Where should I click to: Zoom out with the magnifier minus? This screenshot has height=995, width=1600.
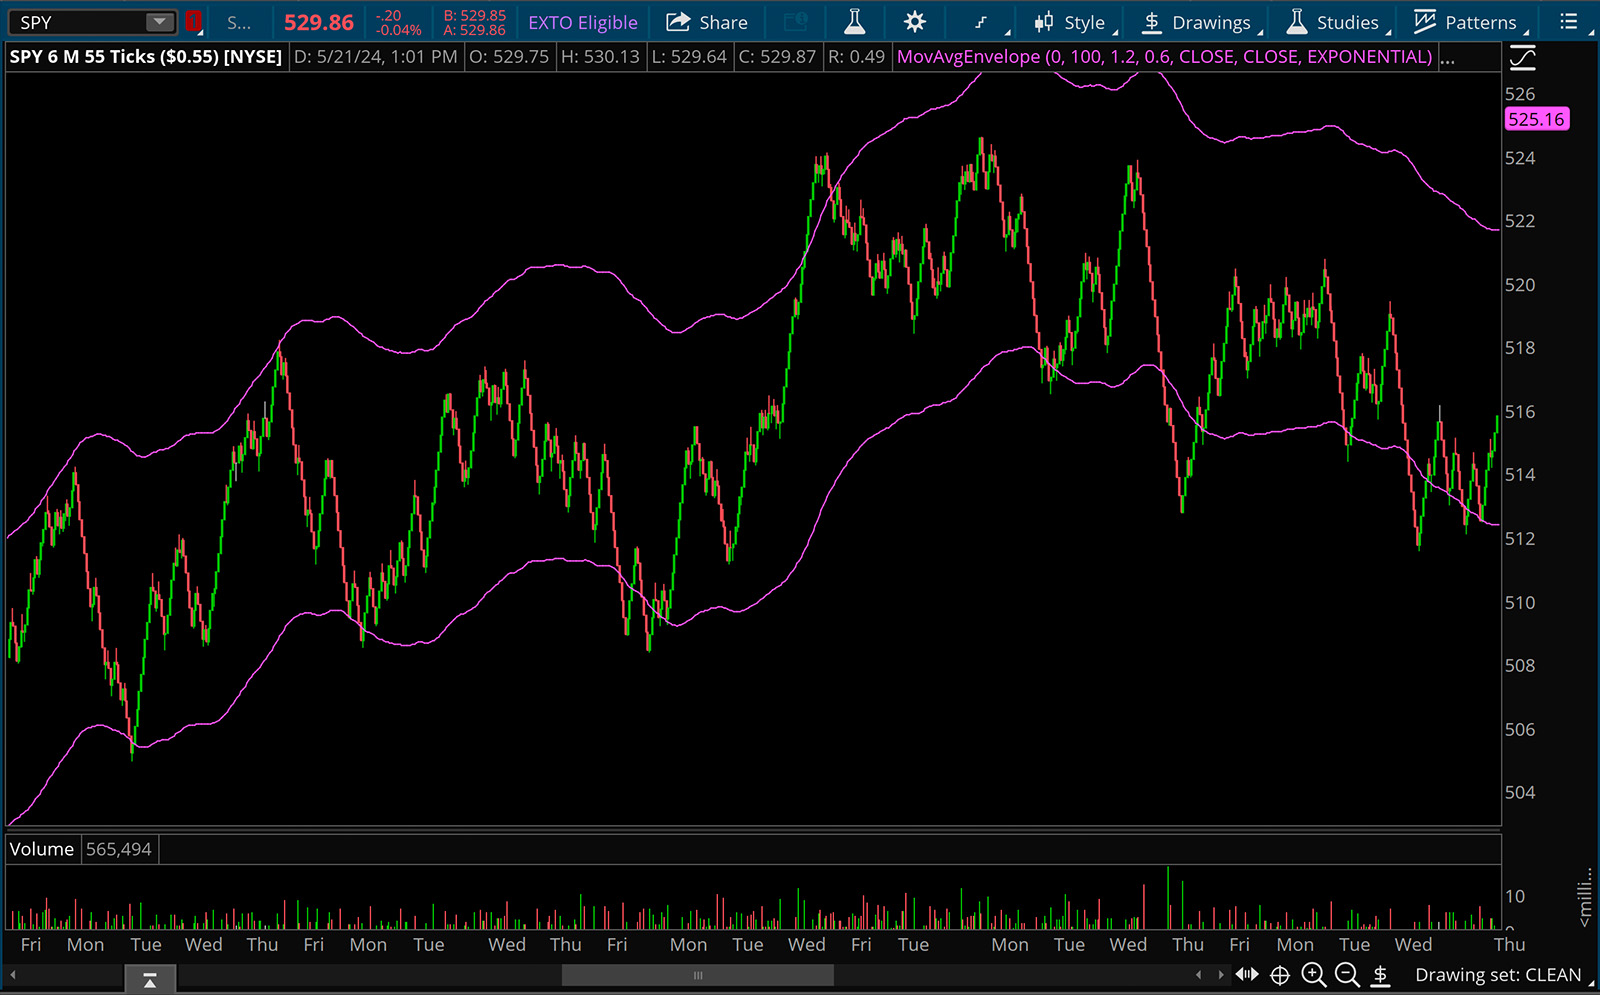(1347, 975)
